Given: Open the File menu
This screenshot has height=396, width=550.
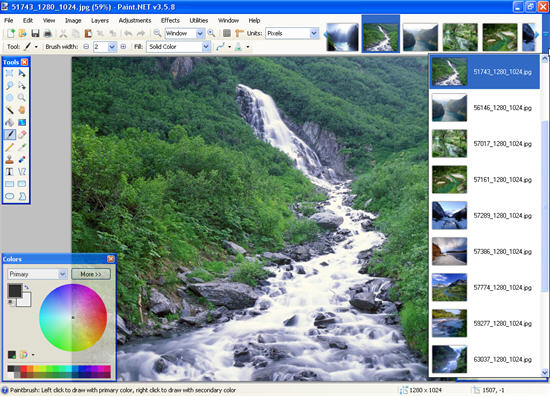Looking at the screenshot, I should [x=9, y=20].
